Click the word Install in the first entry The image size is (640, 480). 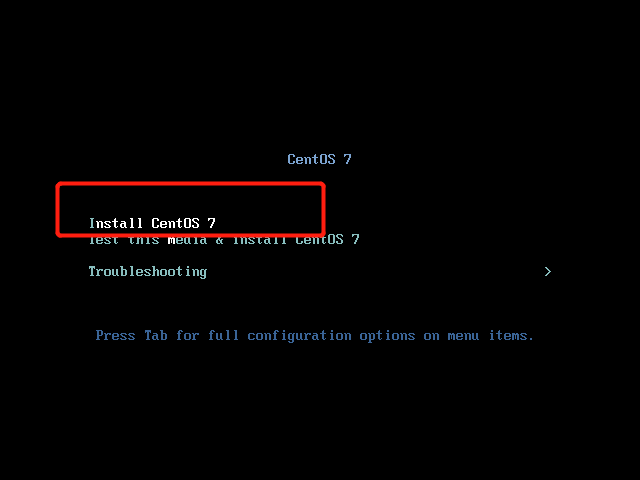coord(116,223)
